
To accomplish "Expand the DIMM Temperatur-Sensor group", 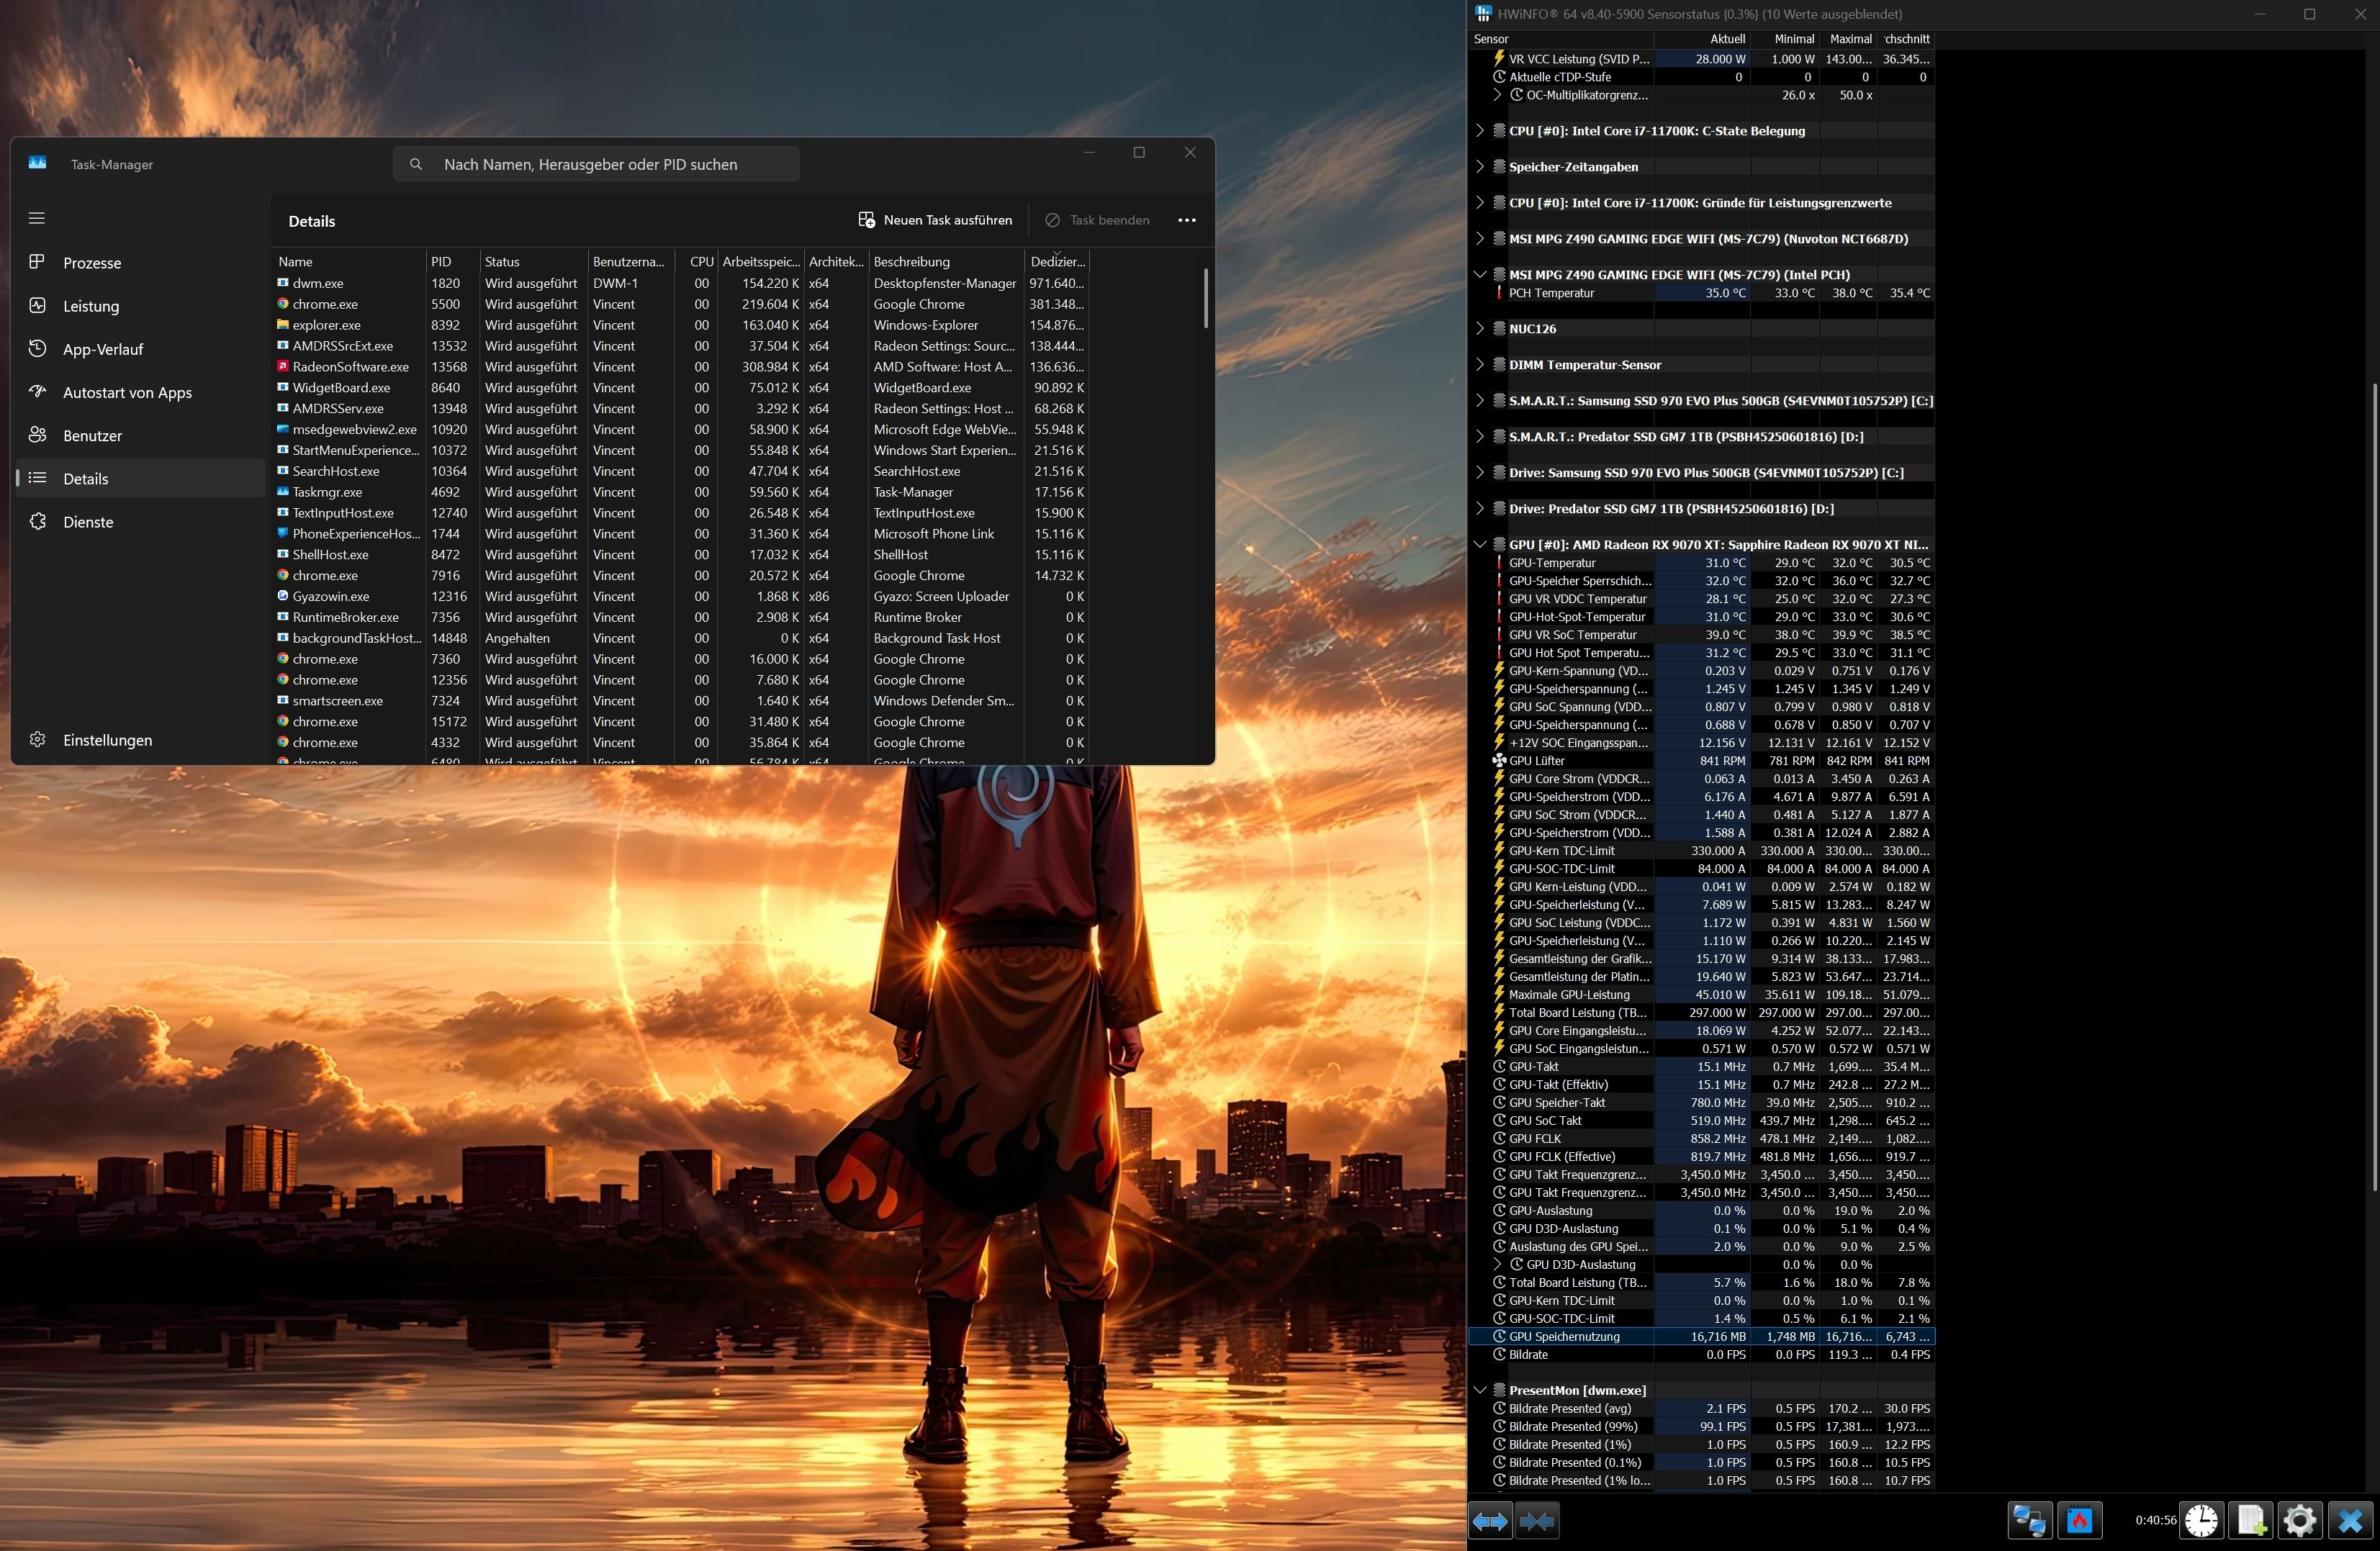I will point(1480,365).
